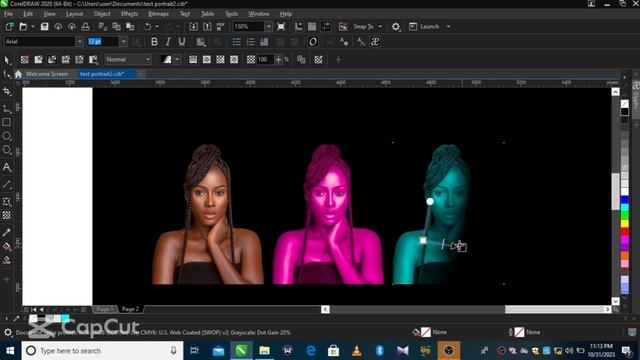Toggle bulleted list
Image resolution: width=640 pixels, height=360 pixels.
point(236,42)
